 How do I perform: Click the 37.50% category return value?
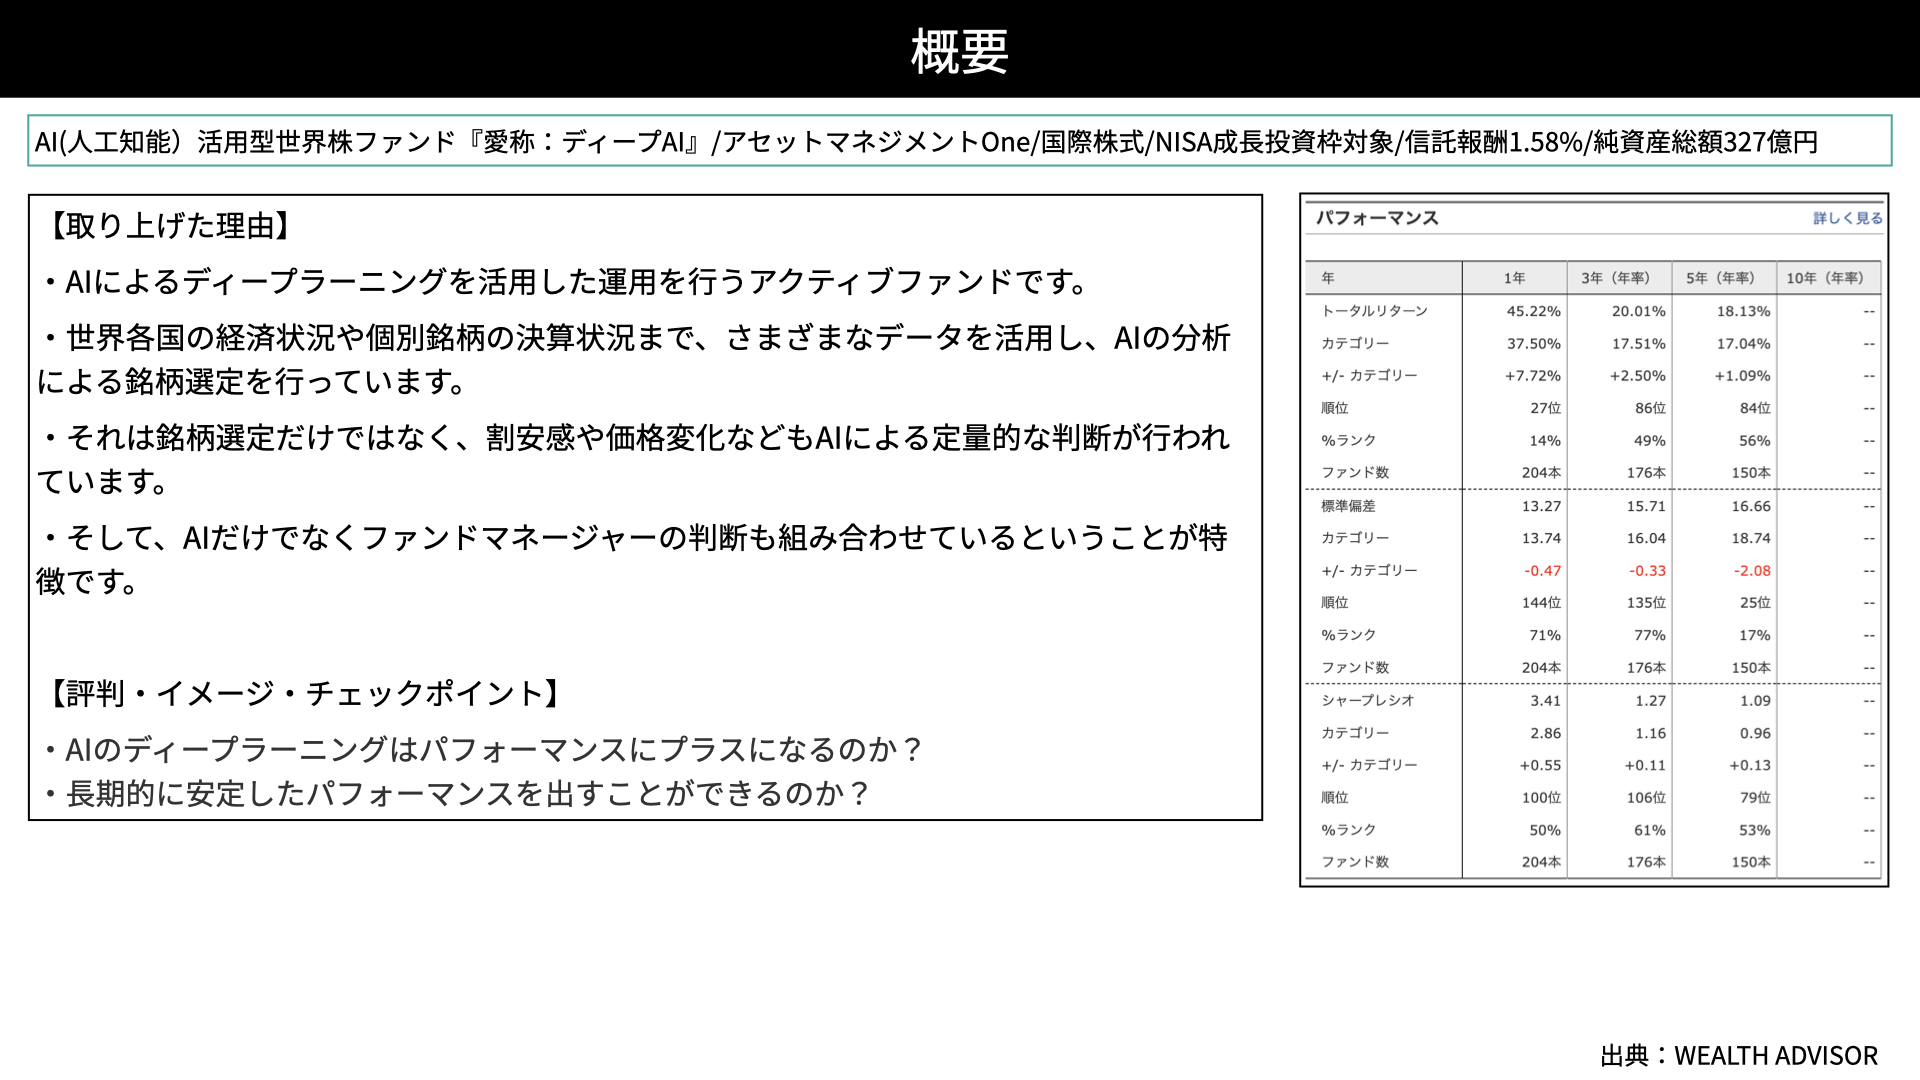pos(1534,343)
